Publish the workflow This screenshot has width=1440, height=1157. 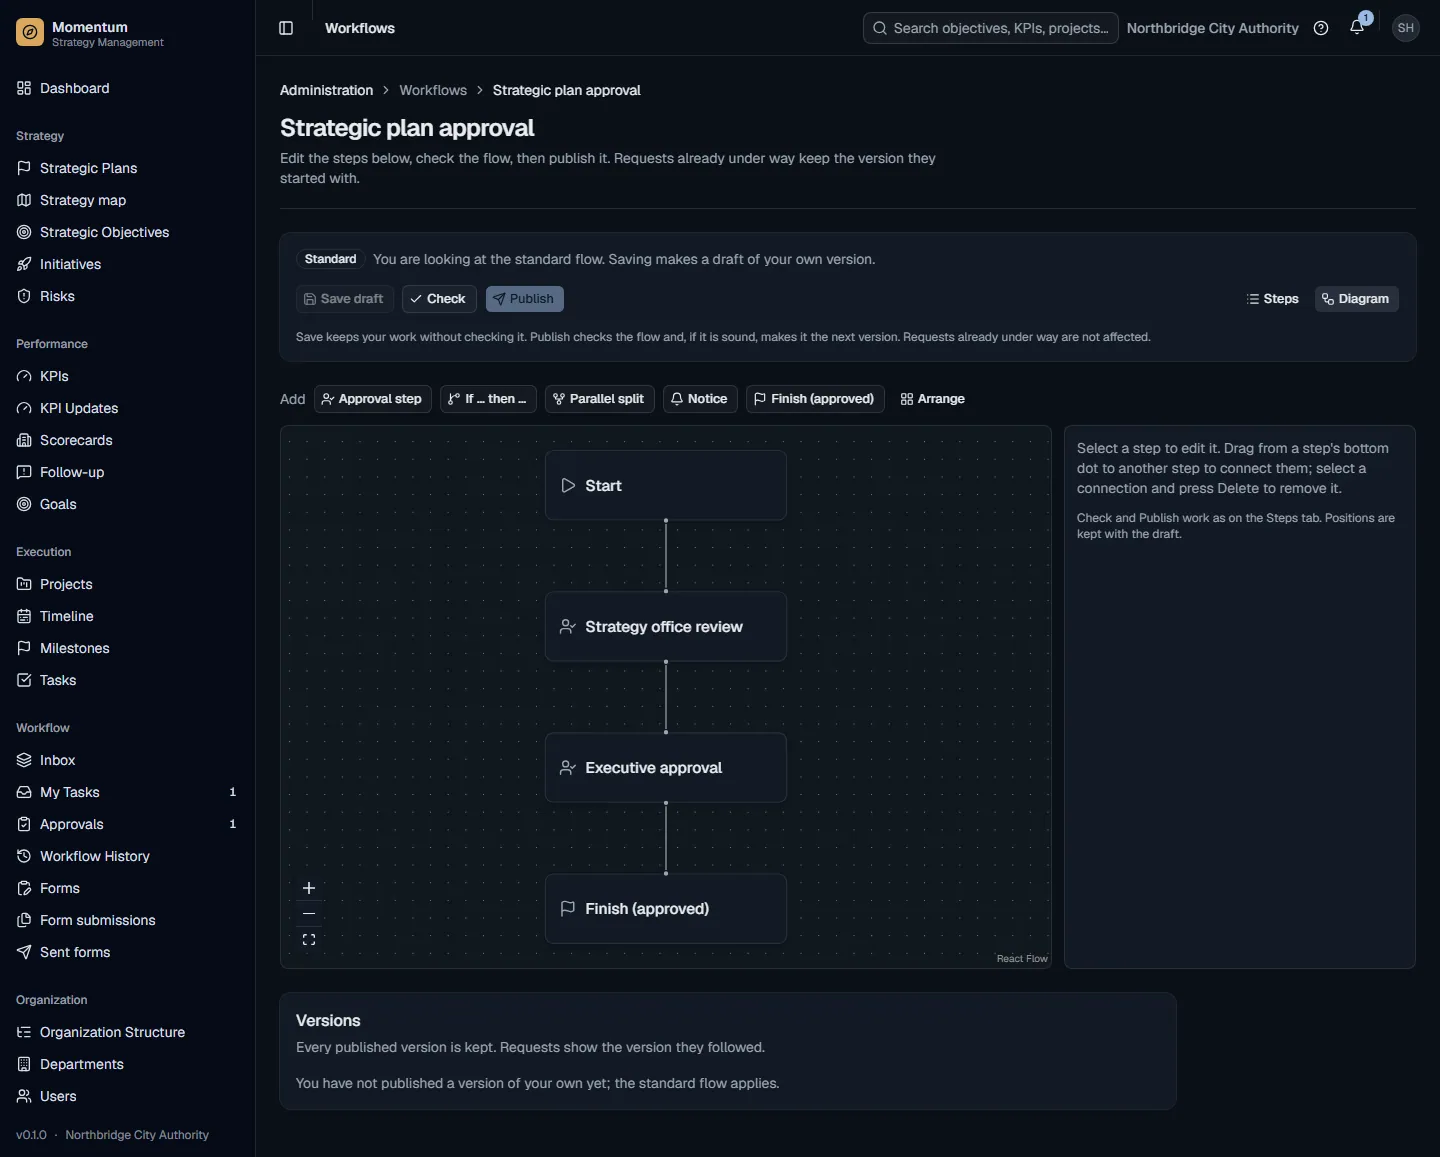tap(525, 299)
